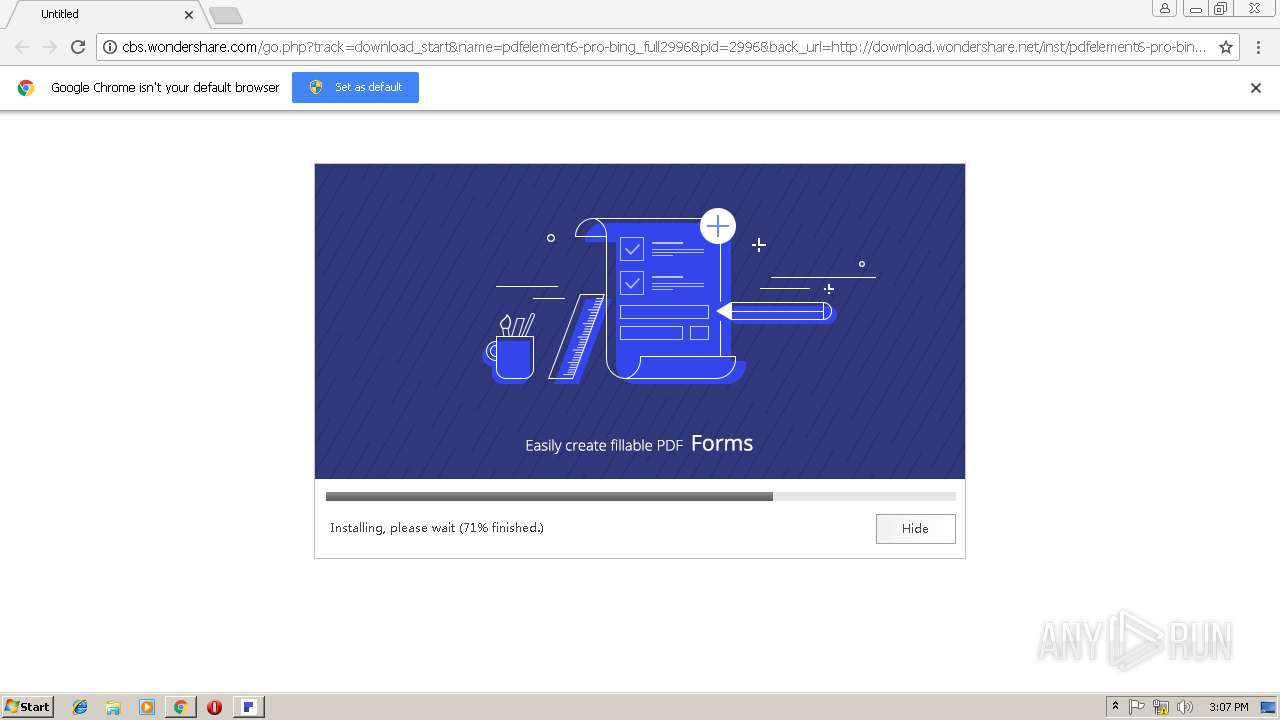
Task: Open Chrome user profile icon
Action: click(1164, 9)
